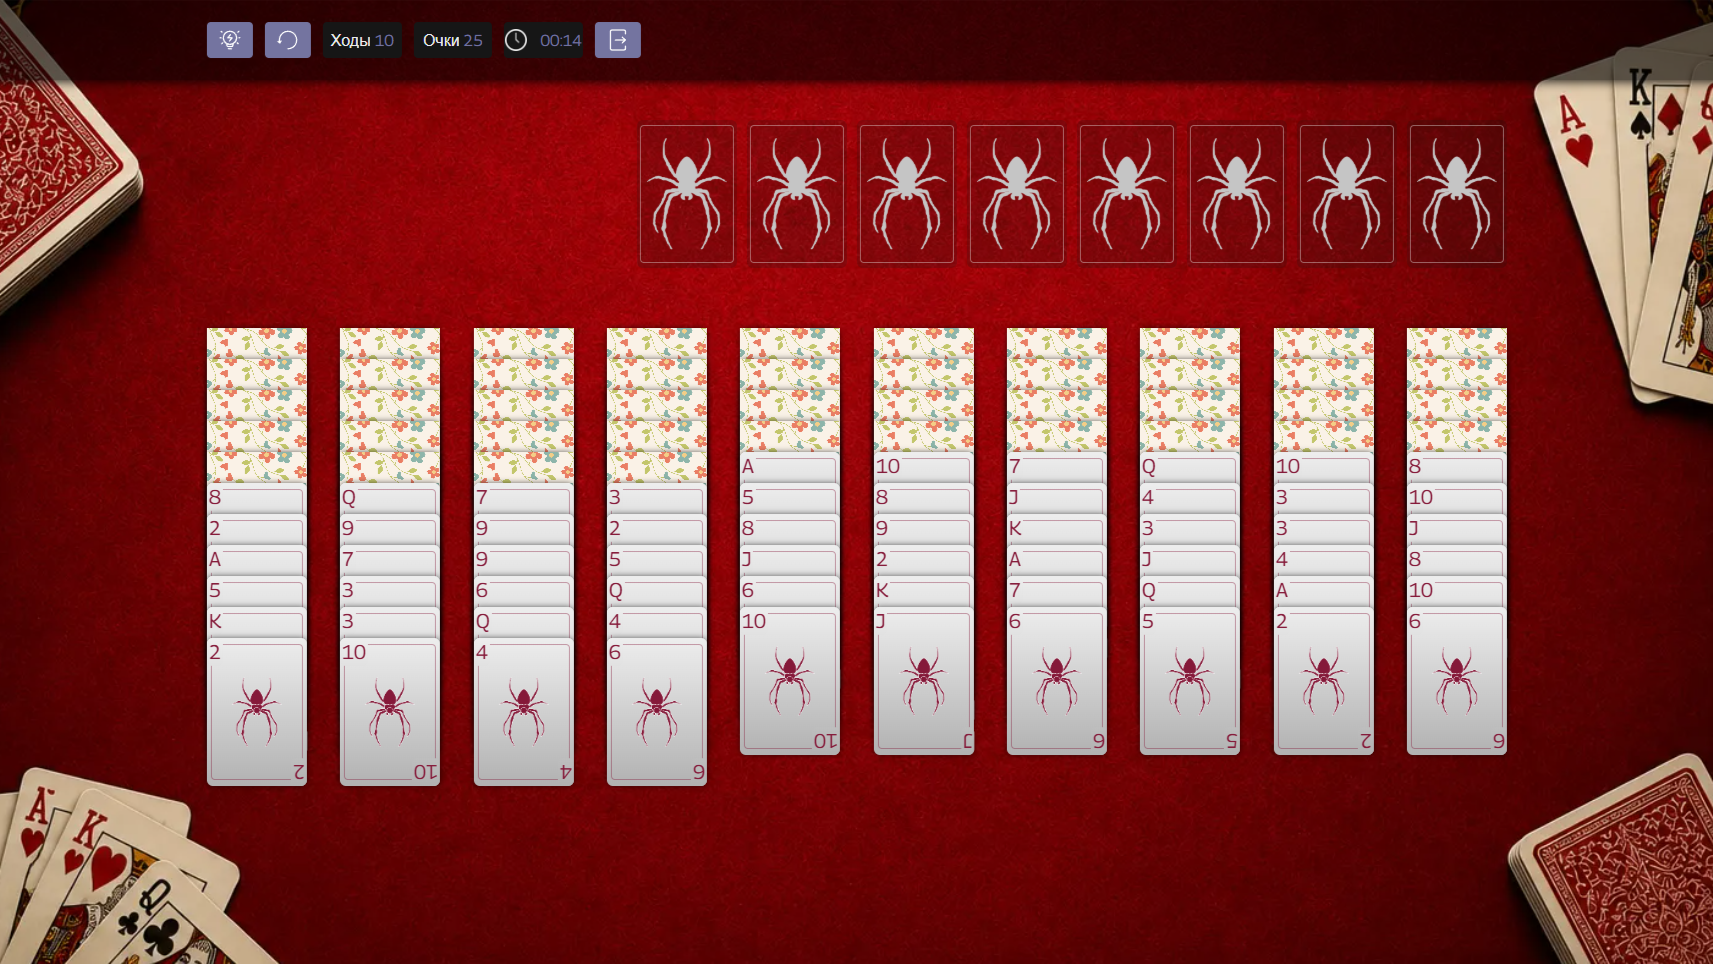Viewport: 1713px width, 964px height.
Task: Click the Q card in fourth column
Action: pyautogui.click(x=657, y=591)
